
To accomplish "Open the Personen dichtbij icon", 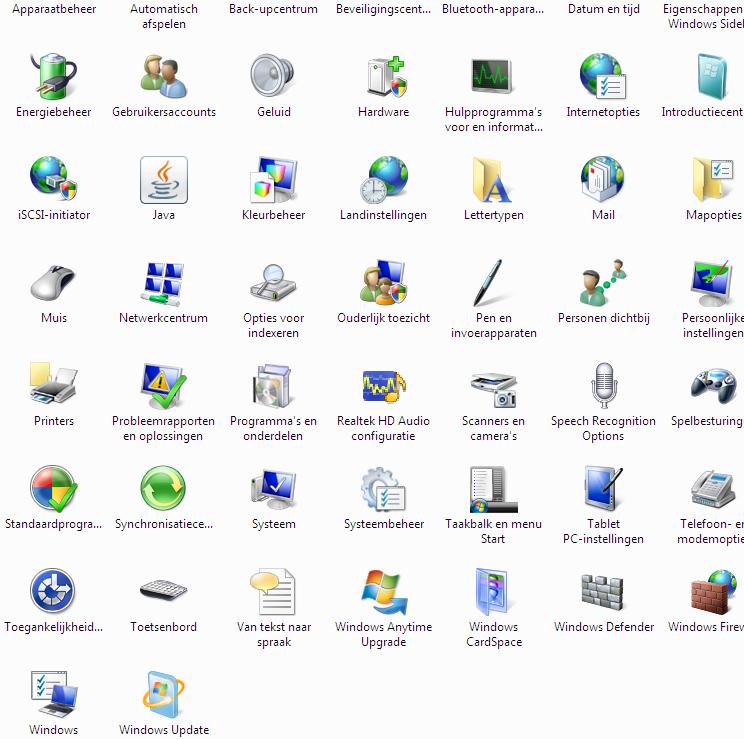I will (x=603, y=282).
